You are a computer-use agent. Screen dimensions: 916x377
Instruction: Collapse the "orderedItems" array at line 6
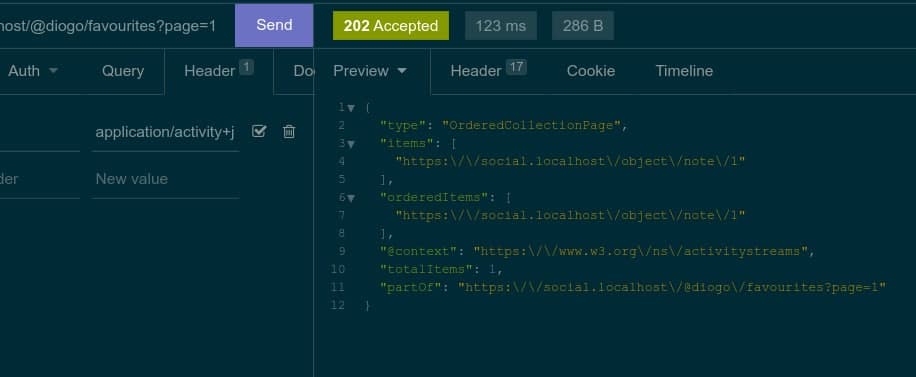coord(351,198)
